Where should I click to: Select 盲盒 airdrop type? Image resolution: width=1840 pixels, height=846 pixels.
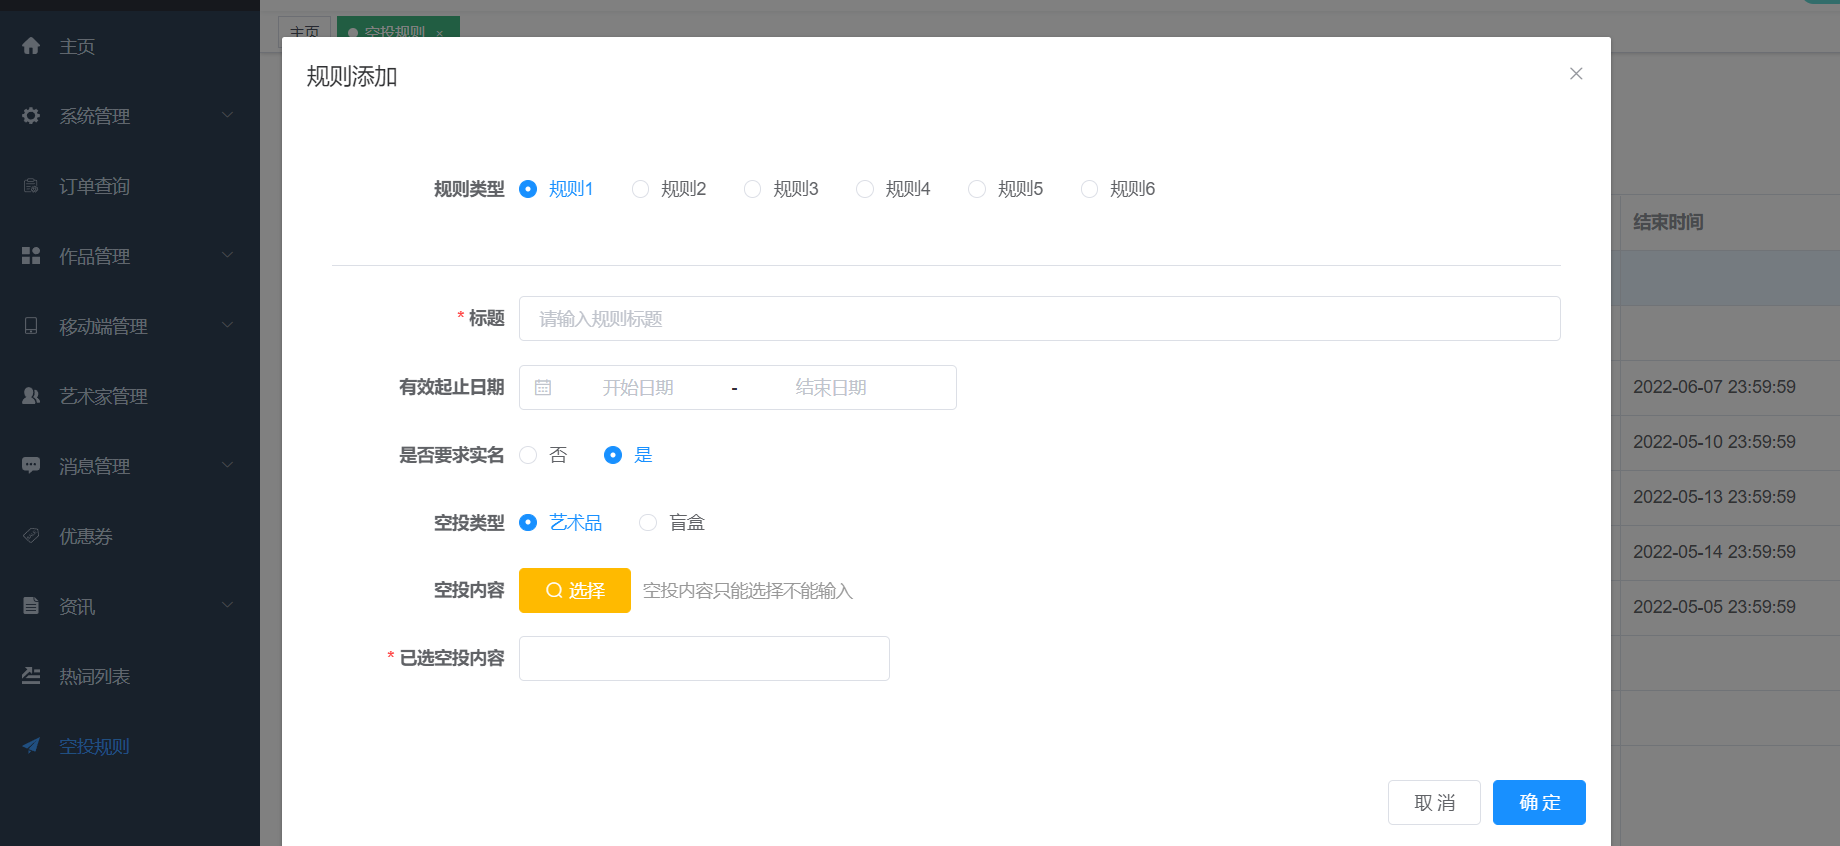[648, 523]
